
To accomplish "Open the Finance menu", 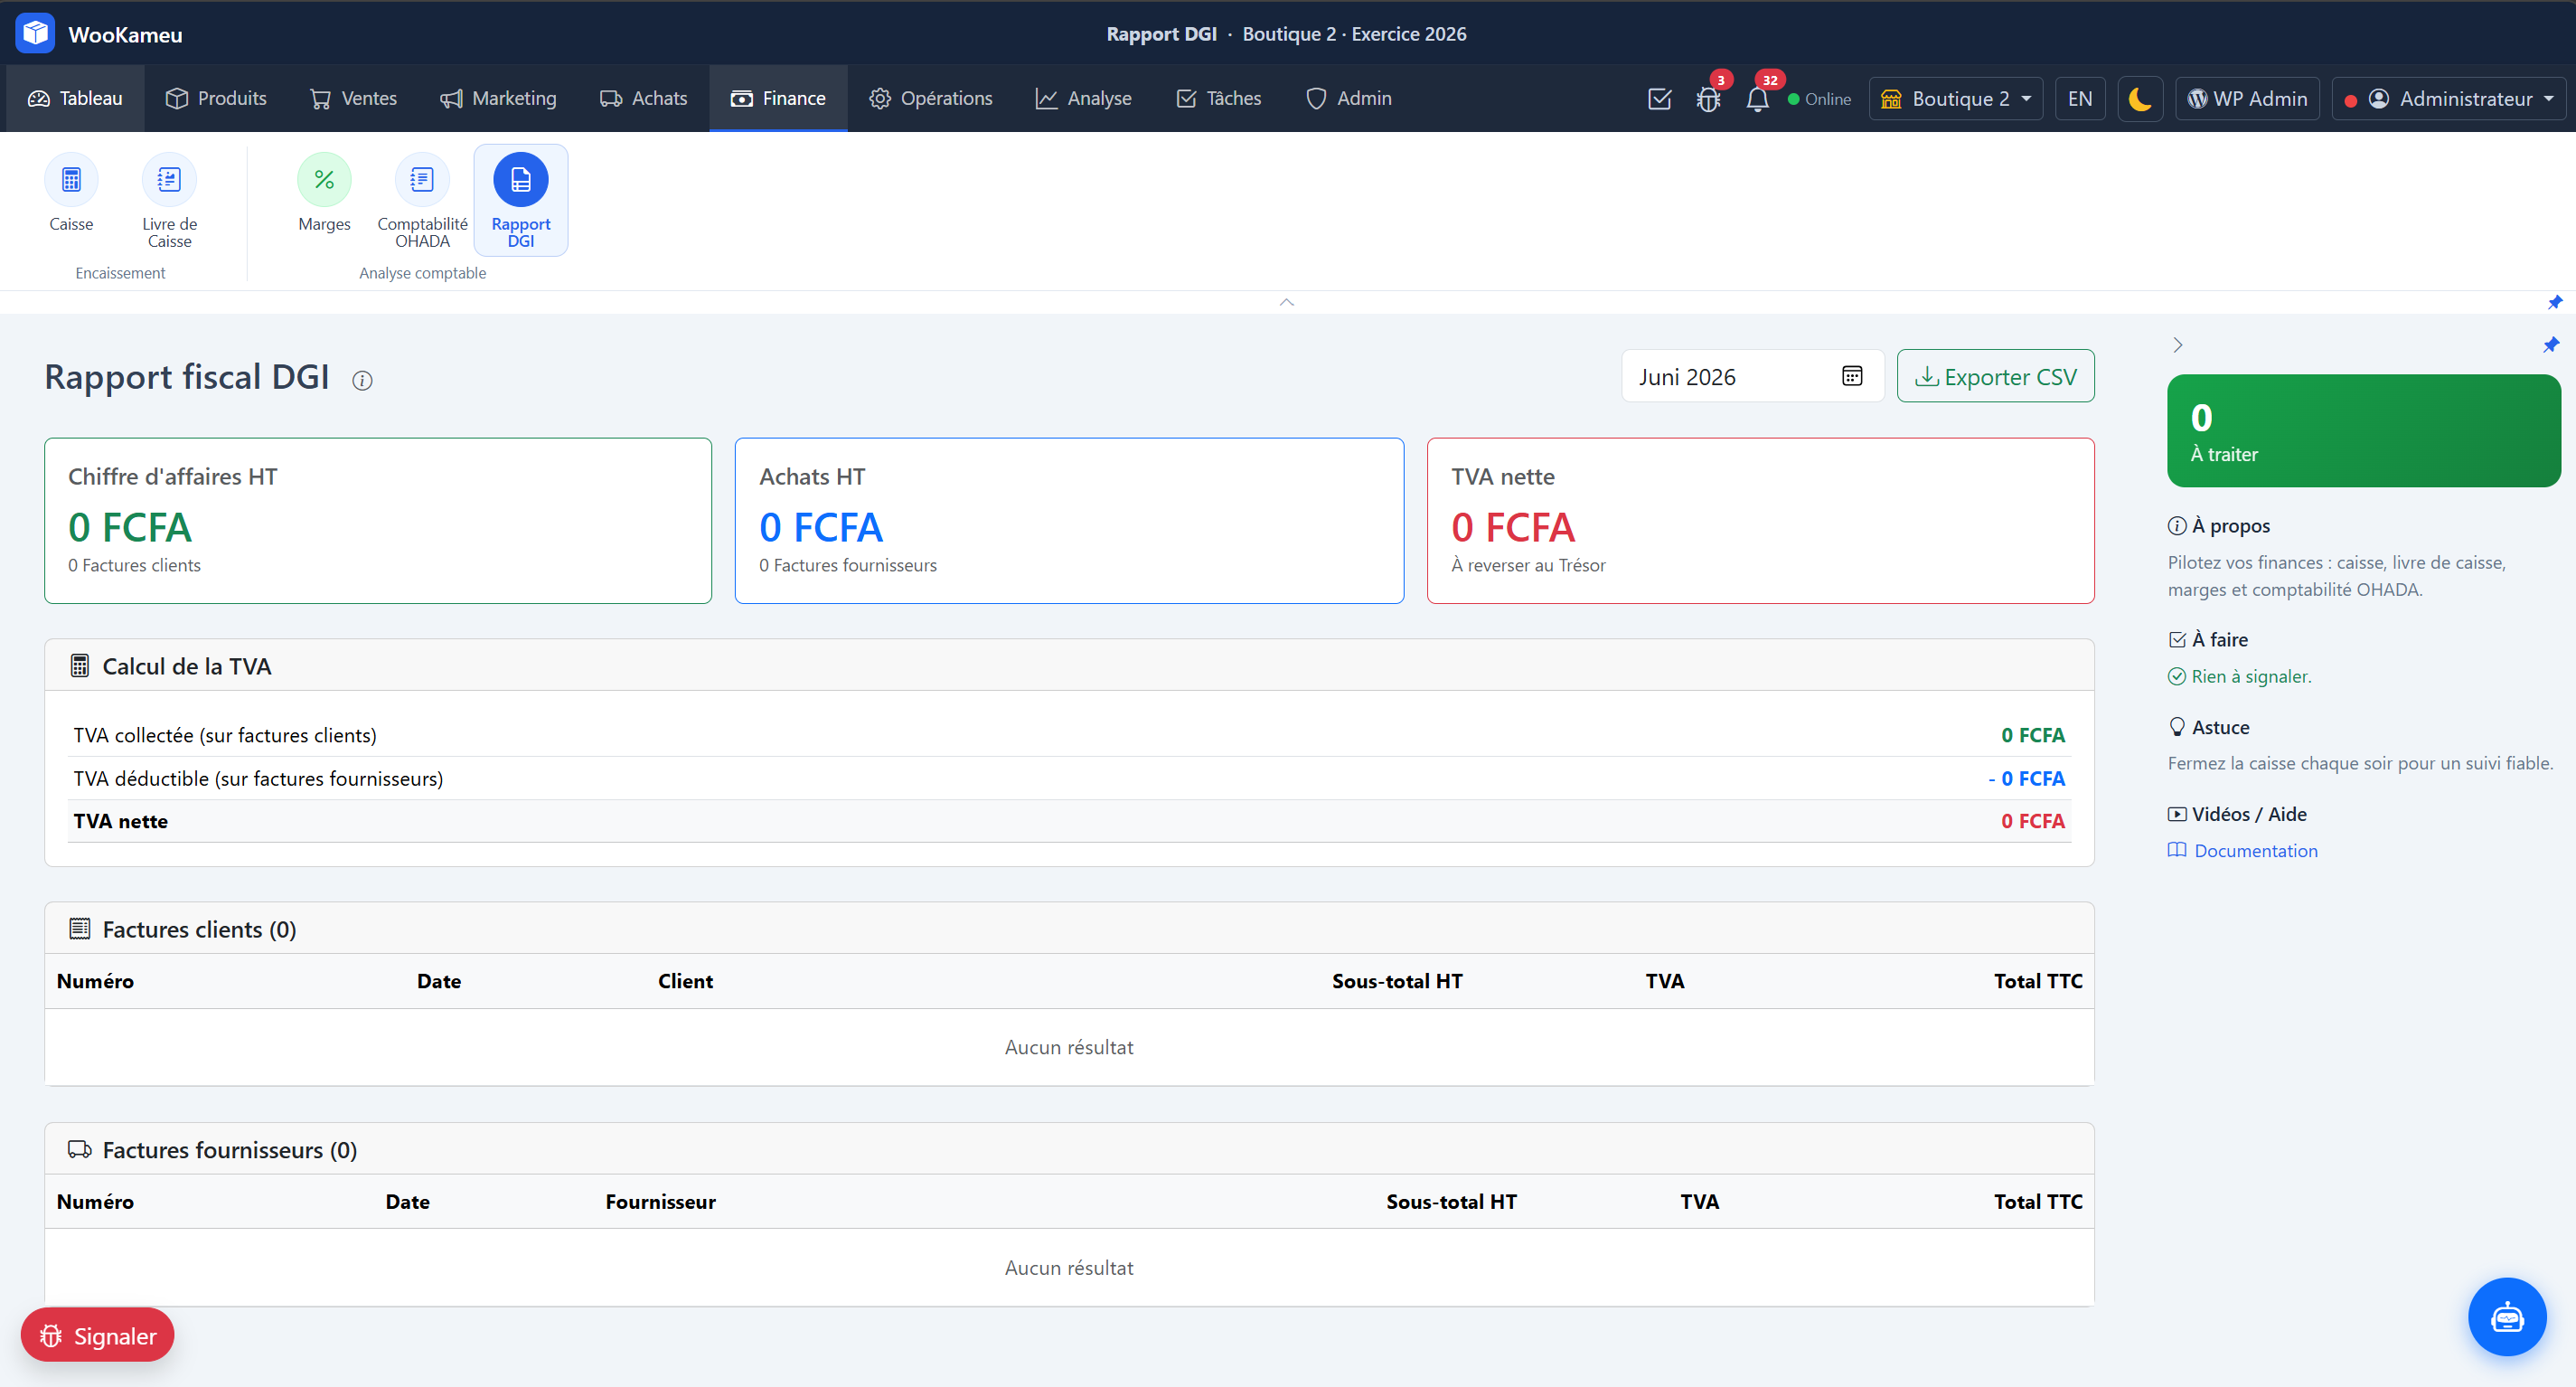I will tap(778, 98).
